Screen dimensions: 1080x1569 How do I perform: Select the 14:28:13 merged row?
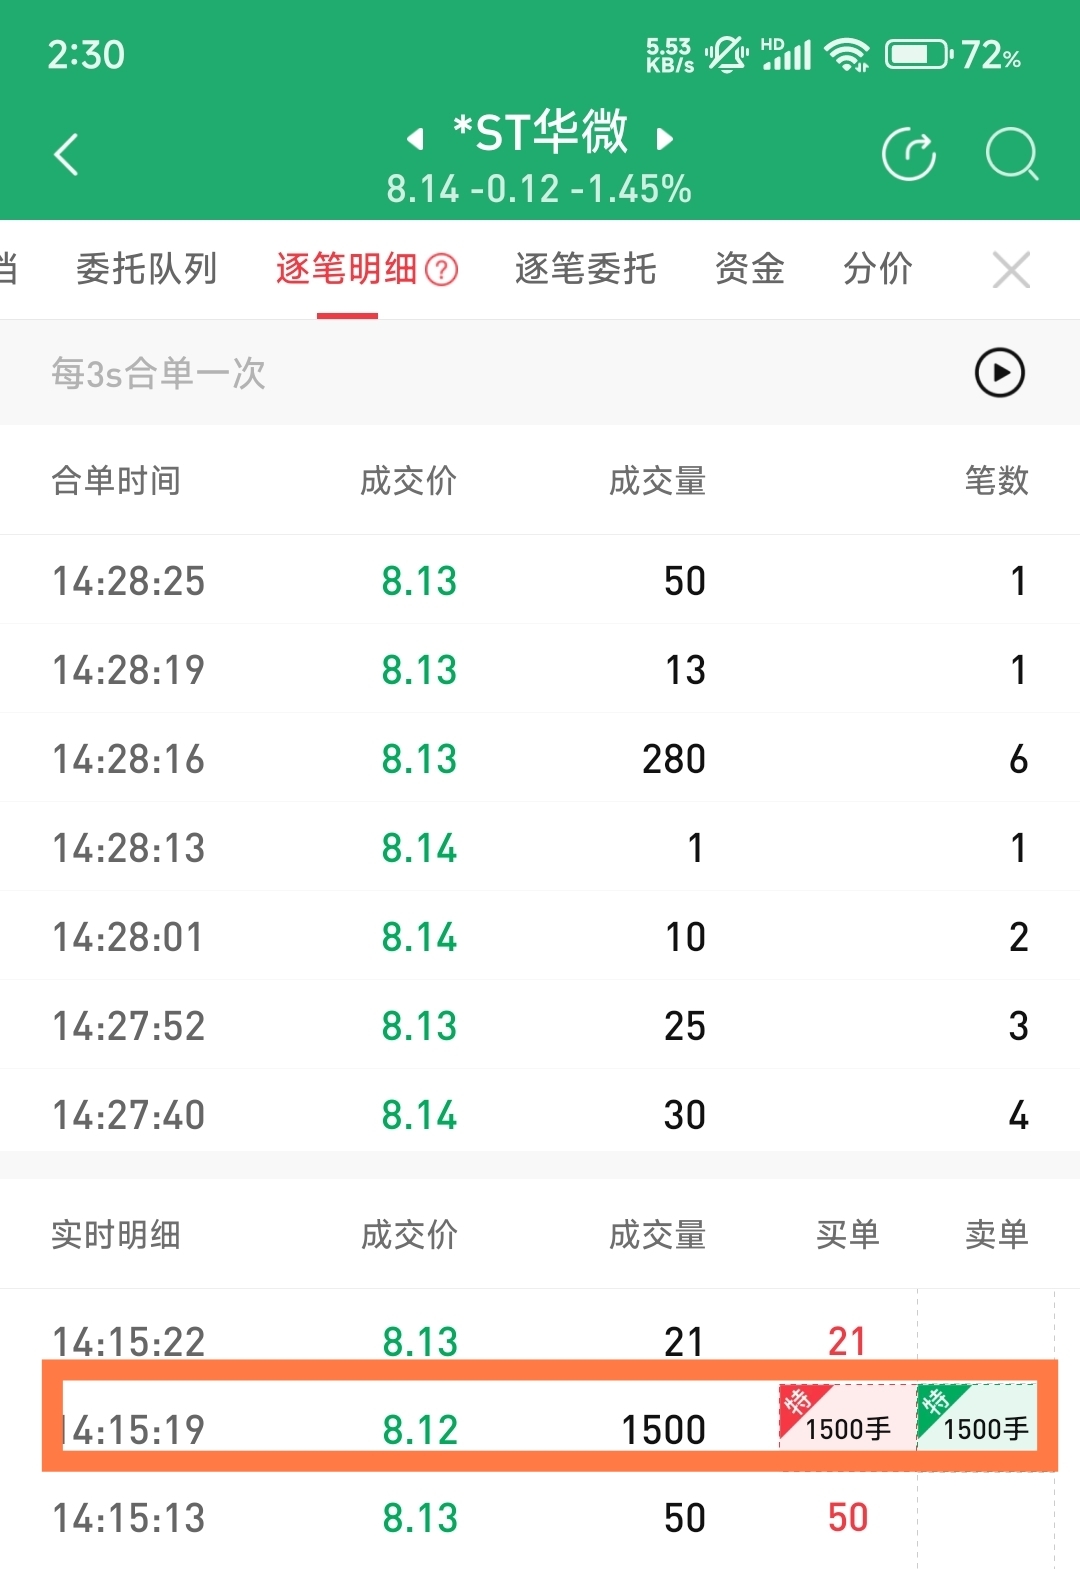(540, 847)
